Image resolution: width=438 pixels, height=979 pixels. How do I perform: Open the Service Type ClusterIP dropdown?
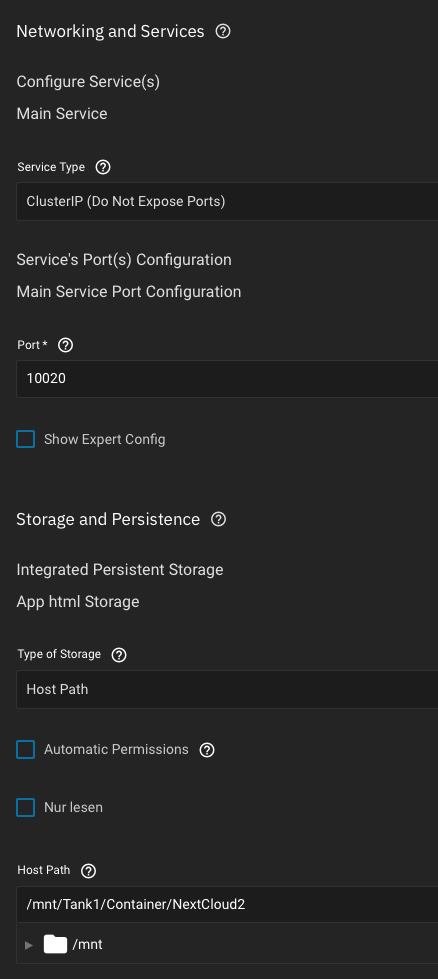[227, 201]
